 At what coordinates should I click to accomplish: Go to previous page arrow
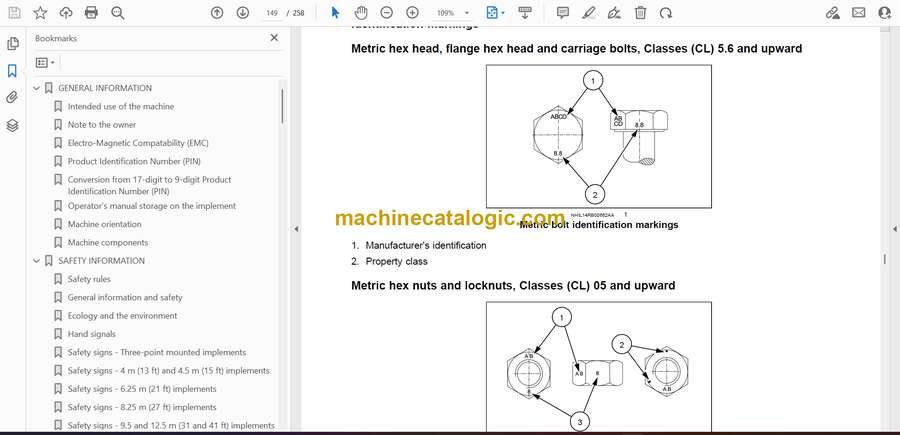tap(217, 13)
